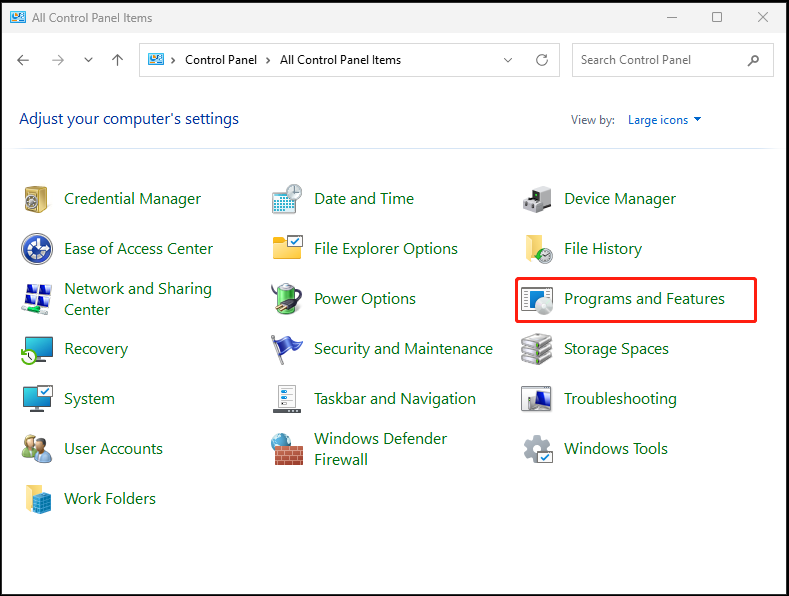Image resolution: width=789 pixels, height=596 pixels.
Task: Open the File History link
Action: tap(603, 249)
